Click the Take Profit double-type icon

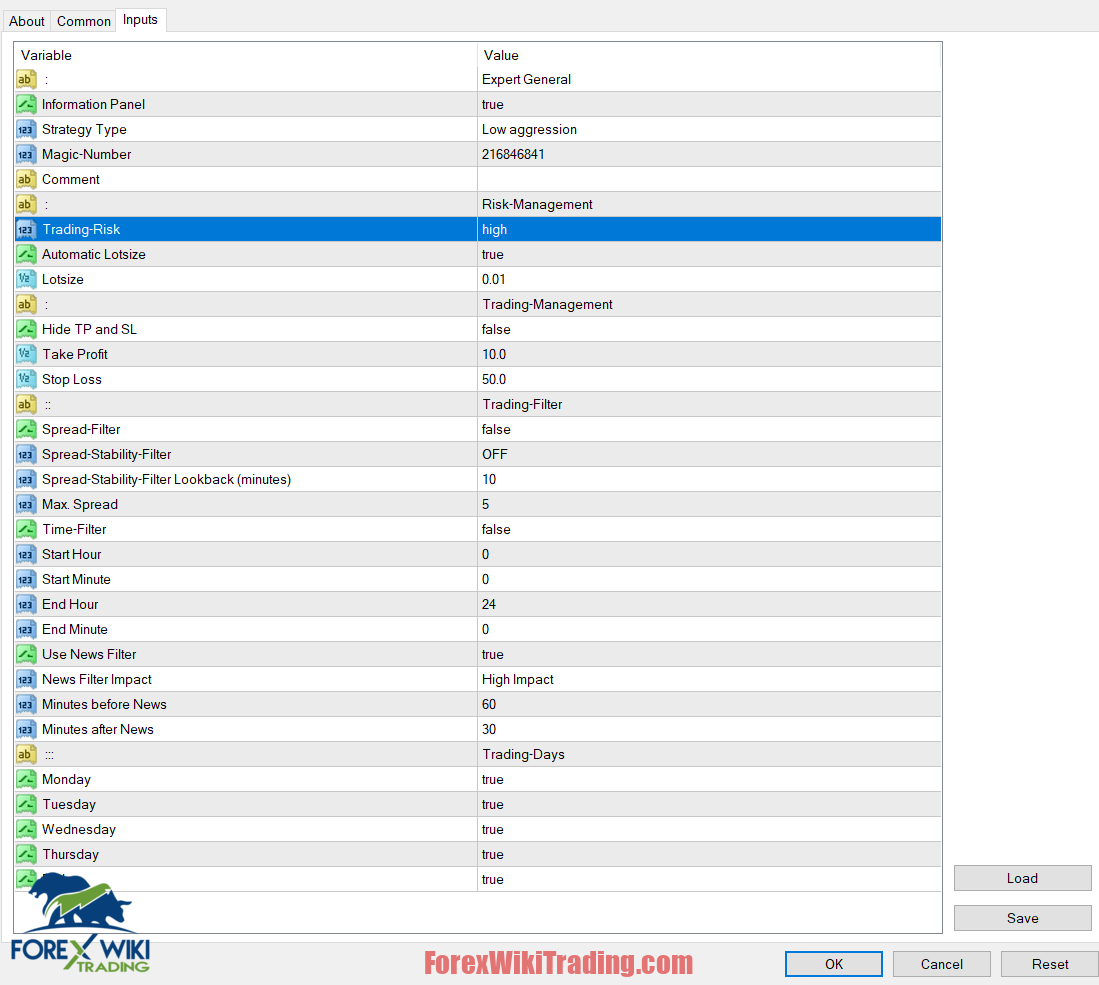coord(26,355)
